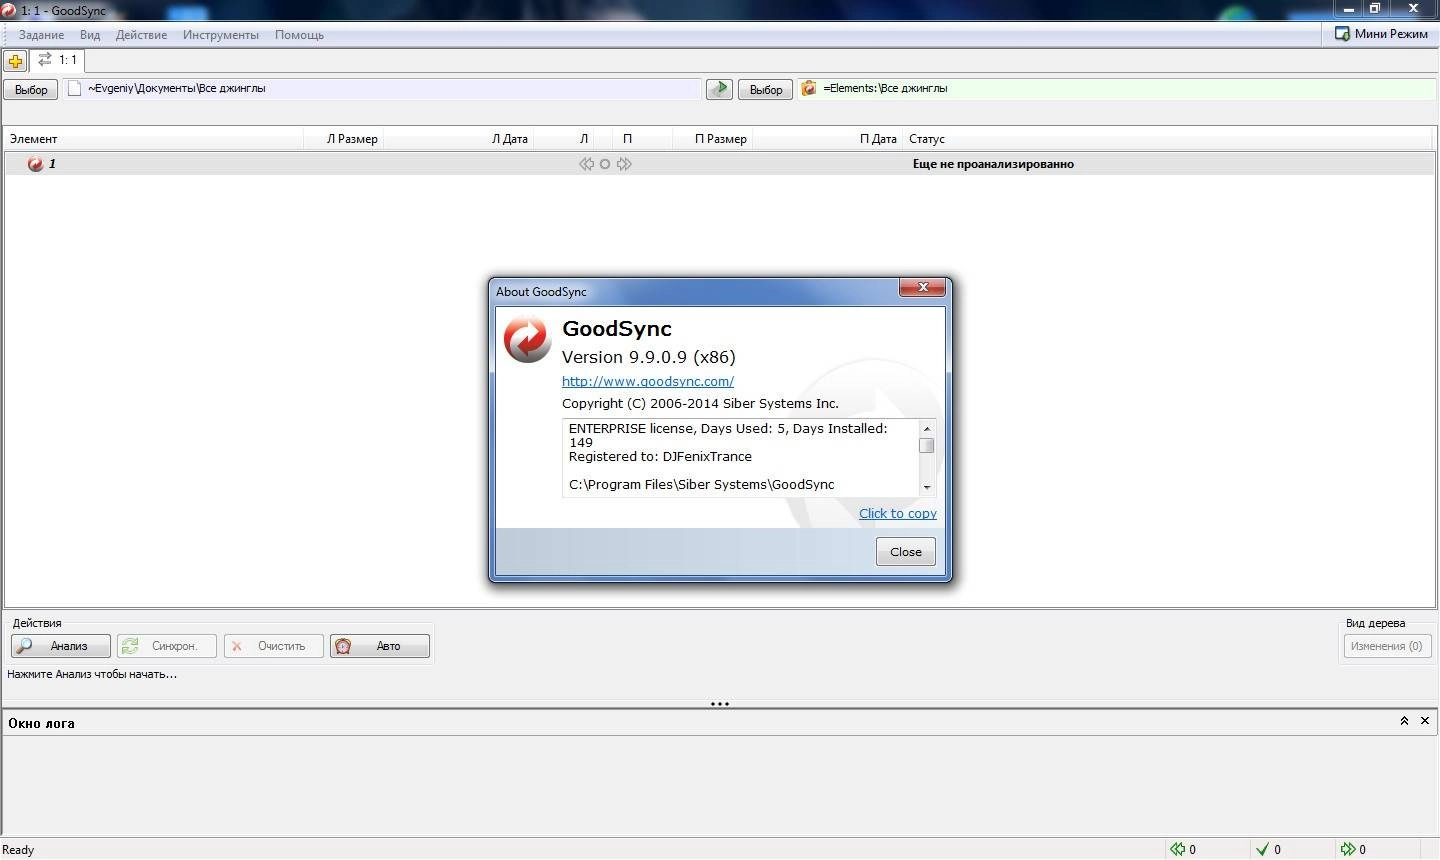Click the left Выбор browse button
This screenshot has height=860, width=1440.
[31, 89]
